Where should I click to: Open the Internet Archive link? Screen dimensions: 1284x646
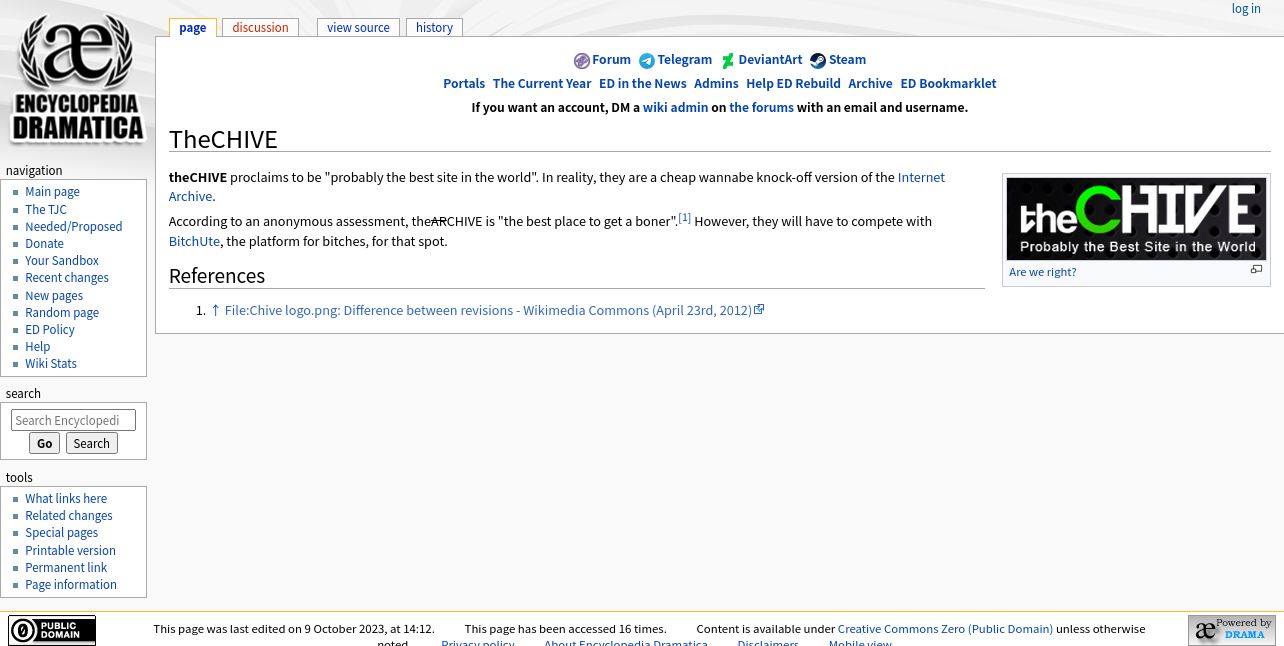click(921, 178)
